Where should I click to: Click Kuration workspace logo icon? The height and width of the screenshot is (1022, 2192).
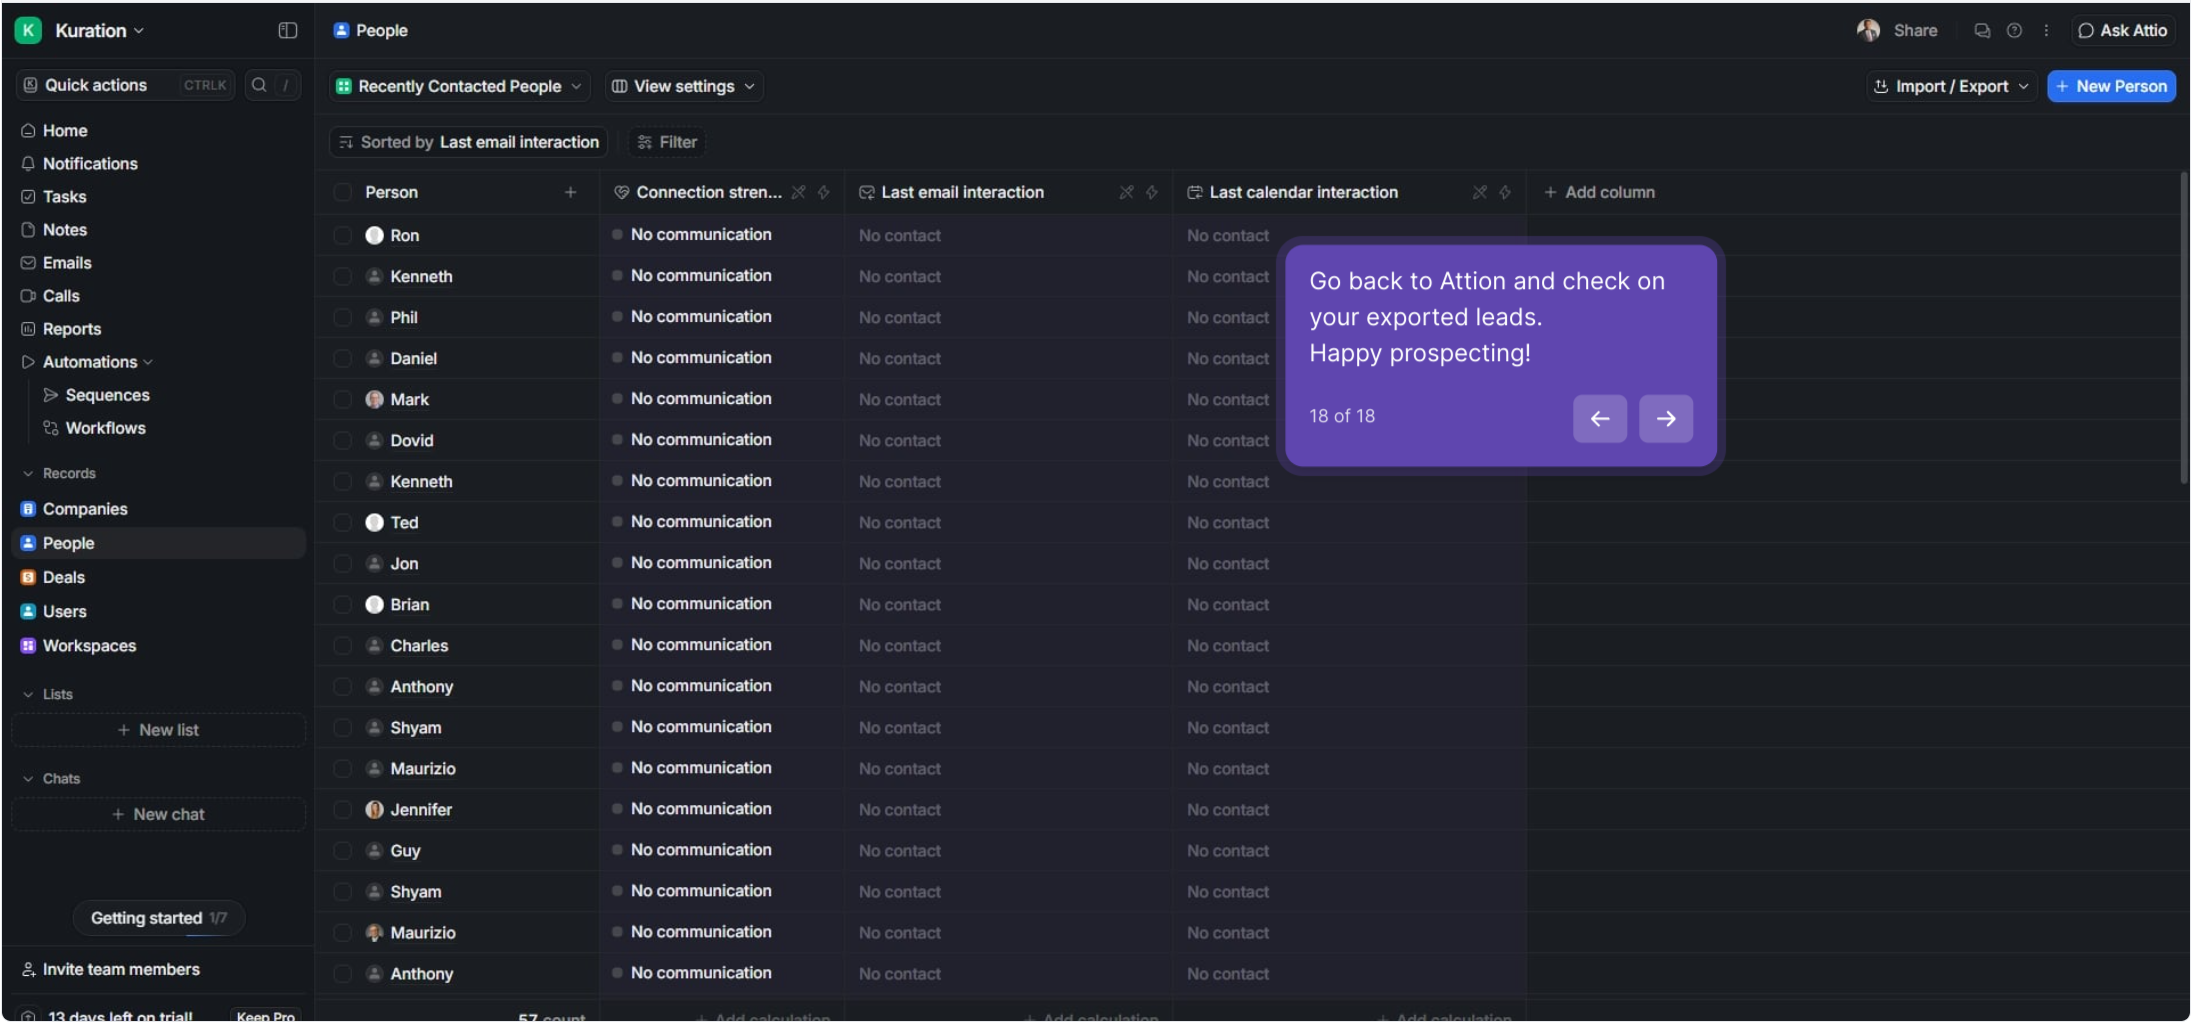(x=28, y=30)
